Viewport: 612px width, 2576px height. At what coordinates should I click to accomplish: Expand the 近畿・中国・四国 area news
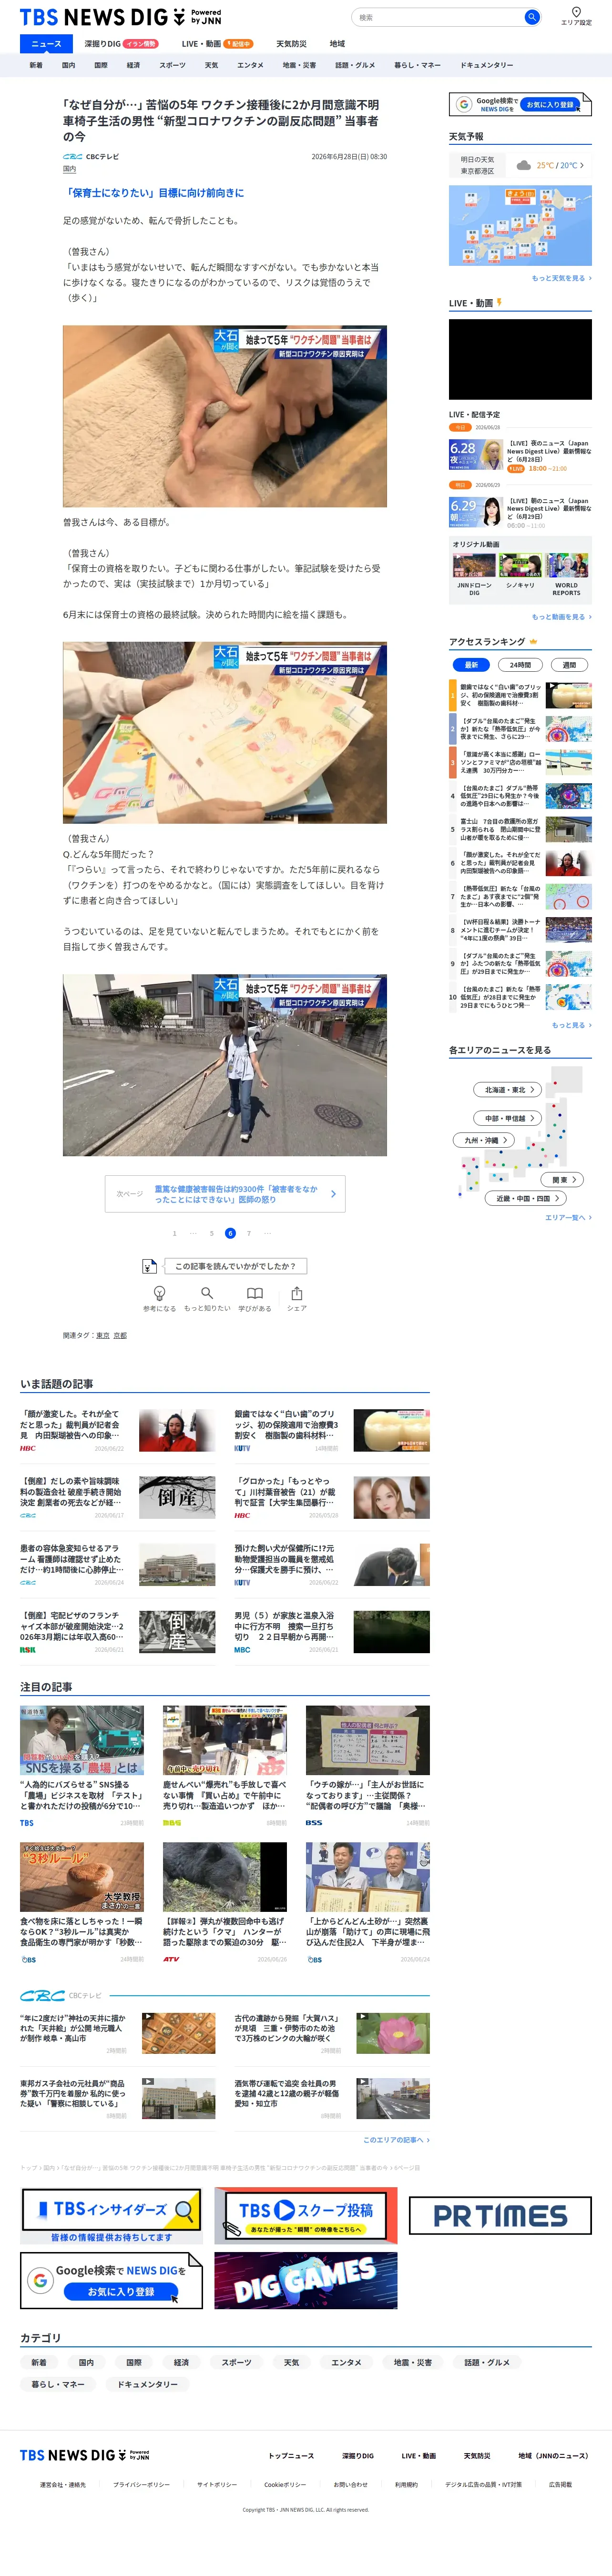coord(526,1198)
